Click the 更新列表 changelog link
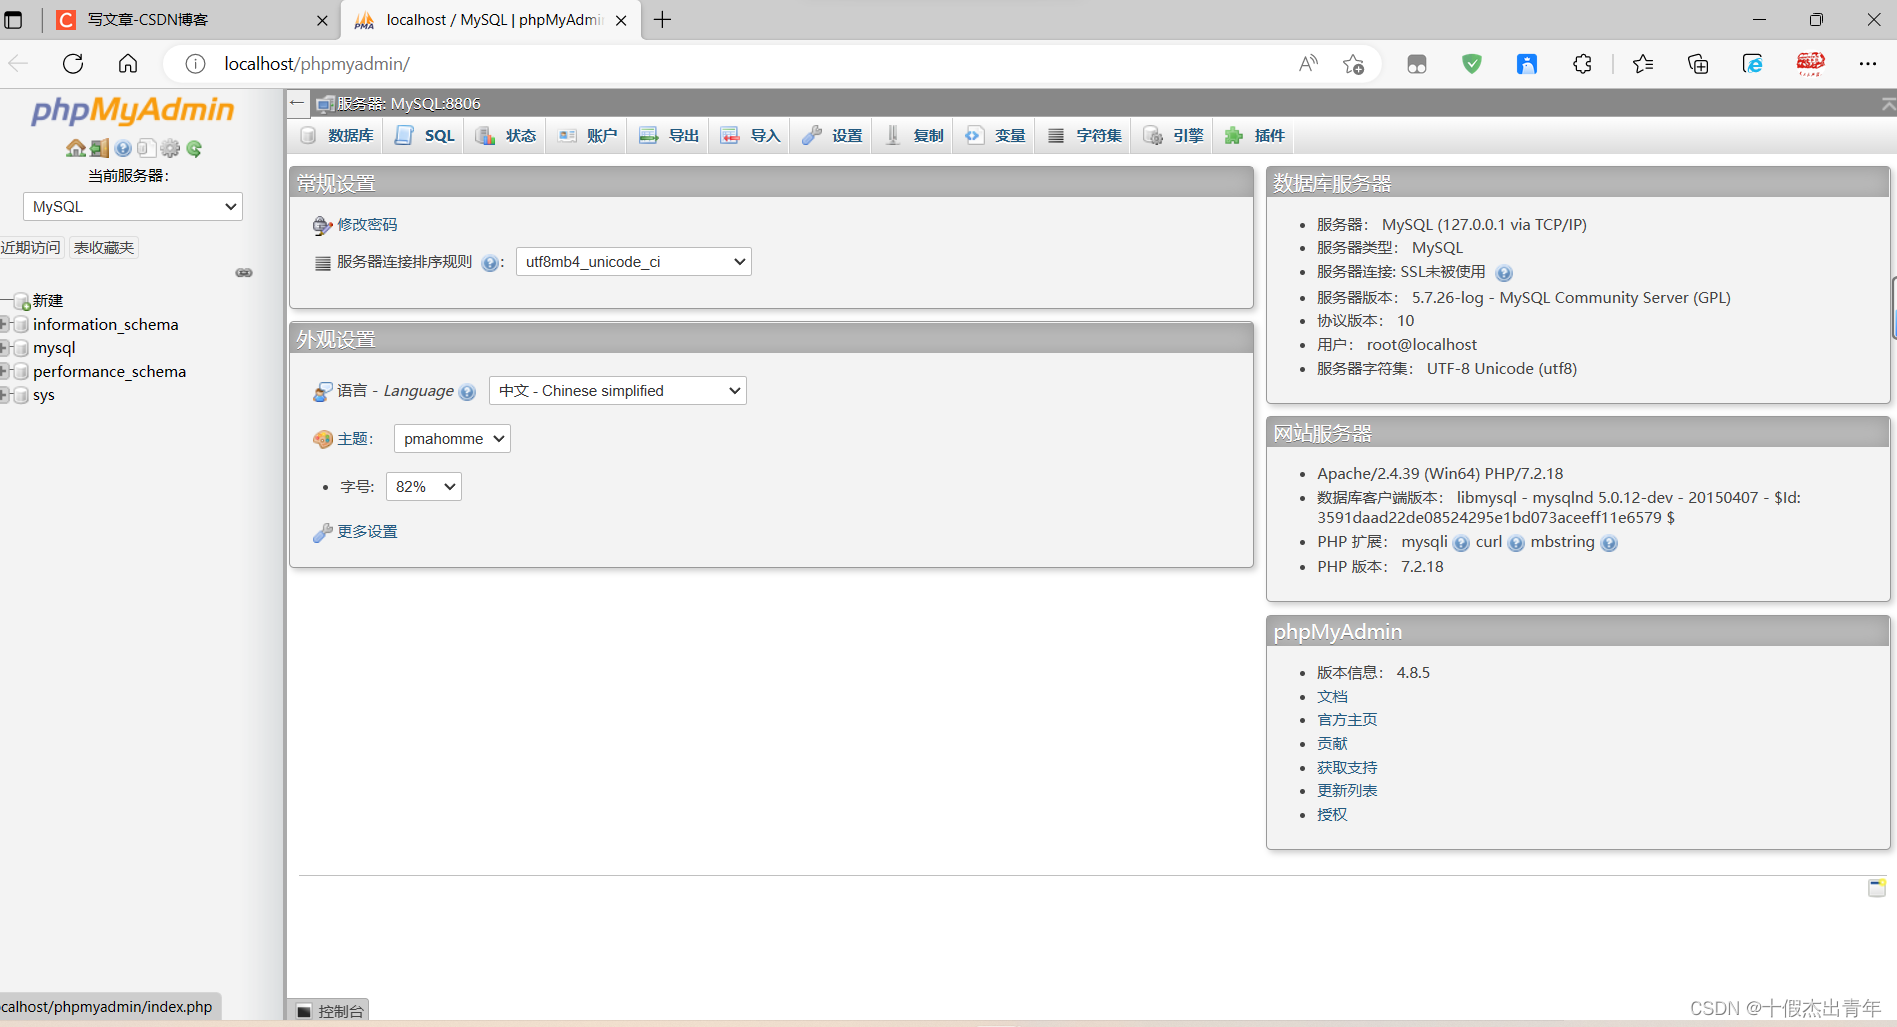 [x=1347, y=791]
